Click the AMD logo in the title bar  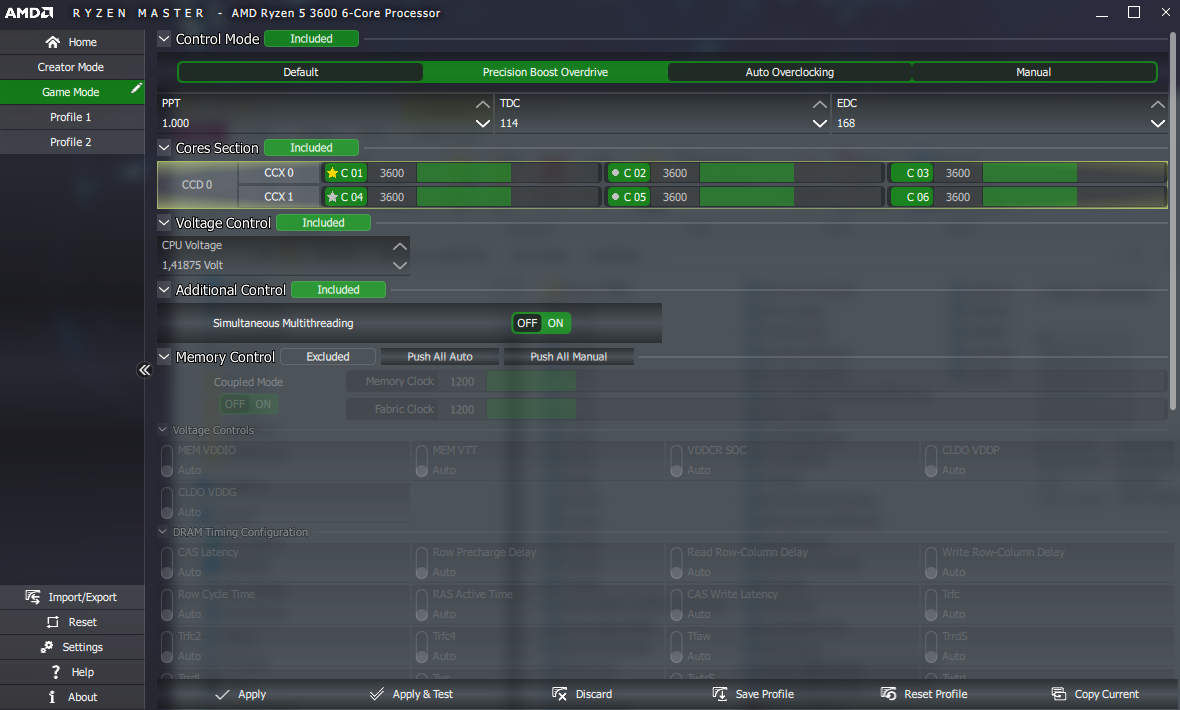pyautogui.click(x=29, y=13)
